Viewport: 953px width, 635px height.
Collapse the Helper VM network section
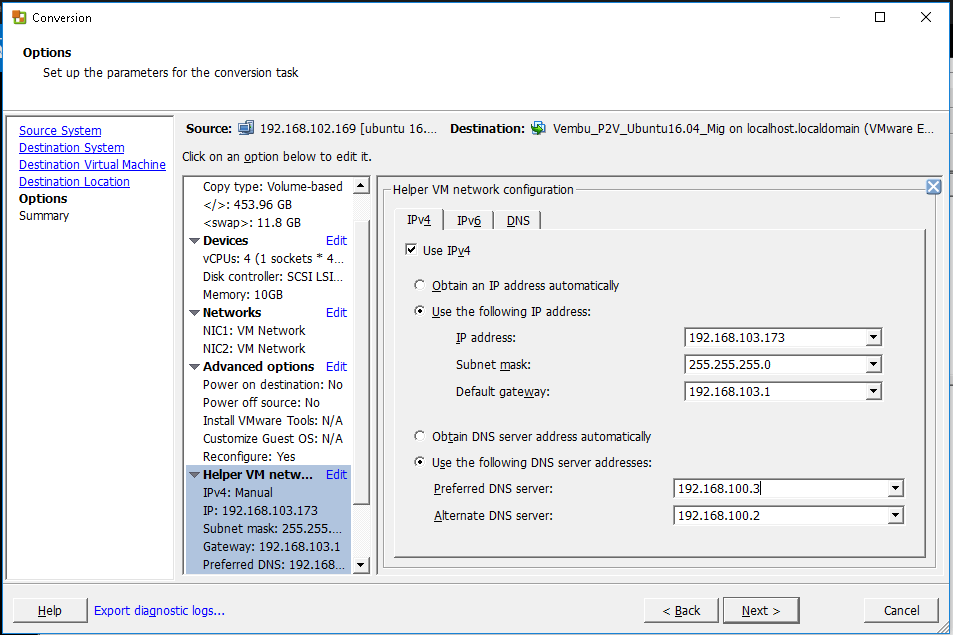(194, 475)
